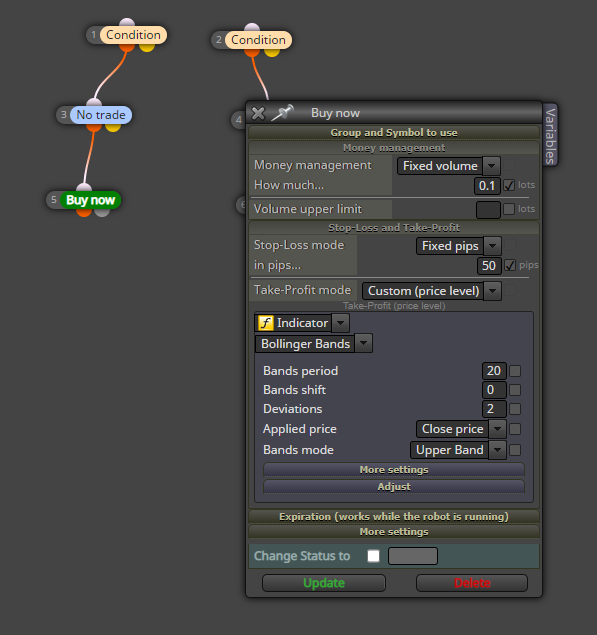Pin the Buy now panel
Viewport: 597px width, 635px height.
pyautogui.click(x=282, y=113)
